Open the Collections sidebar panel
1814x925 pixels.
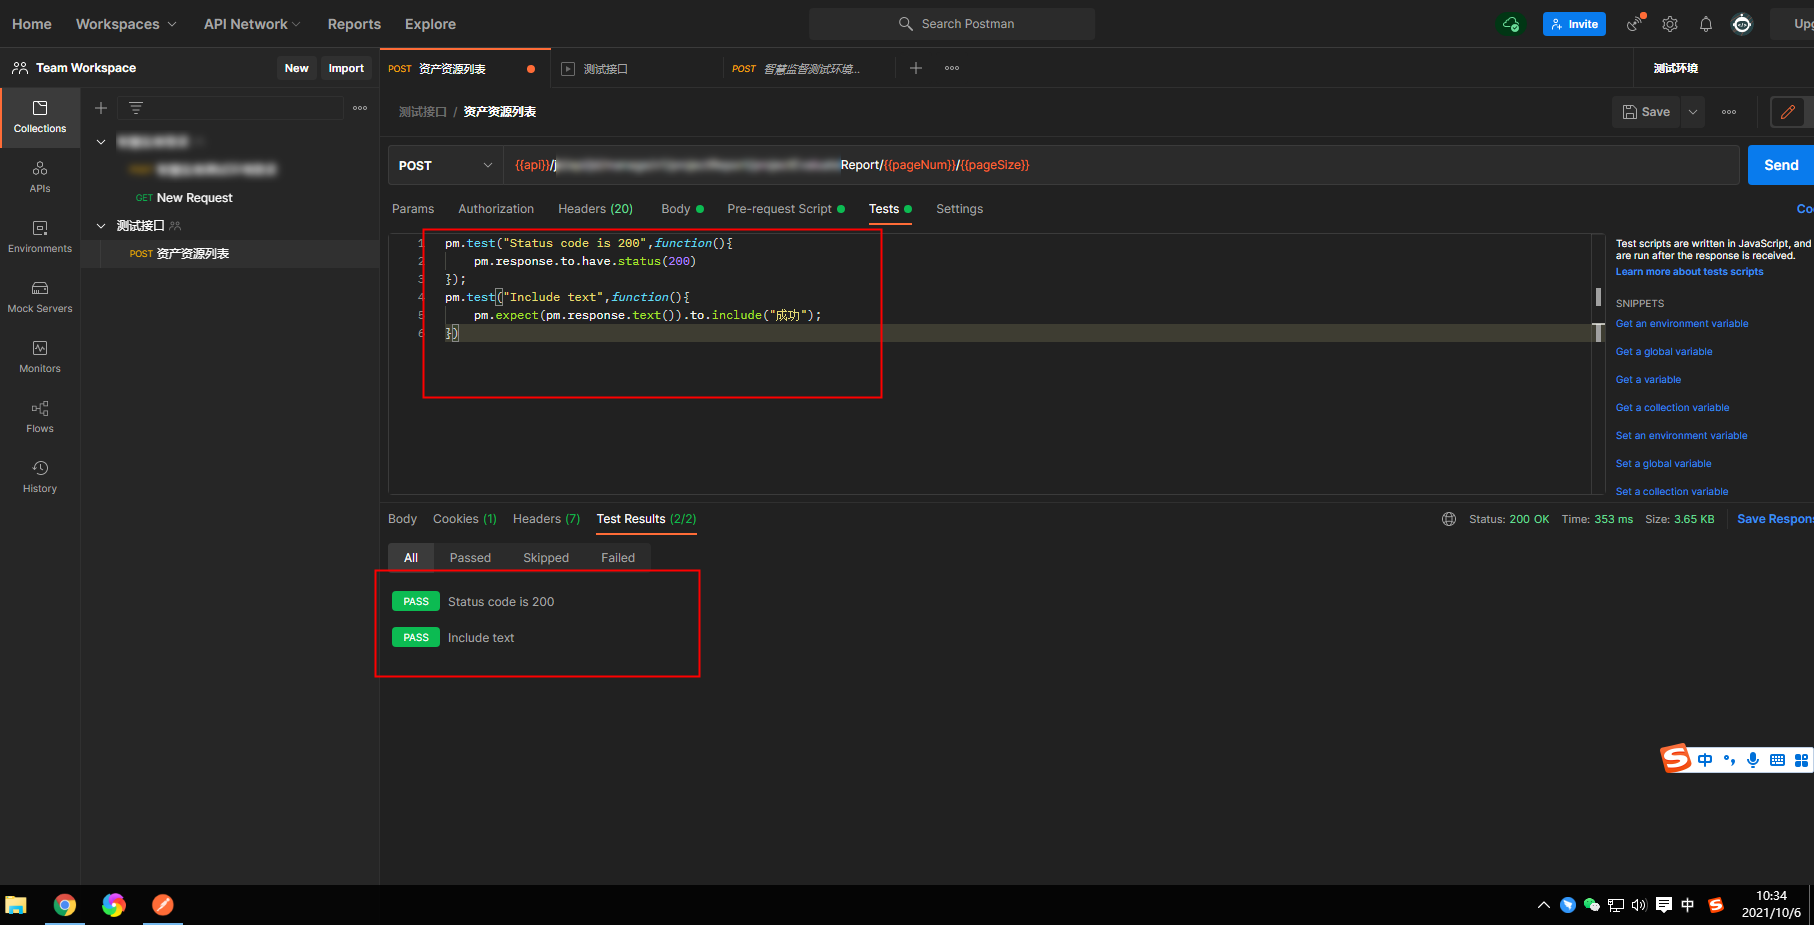(x=40, y=117)
